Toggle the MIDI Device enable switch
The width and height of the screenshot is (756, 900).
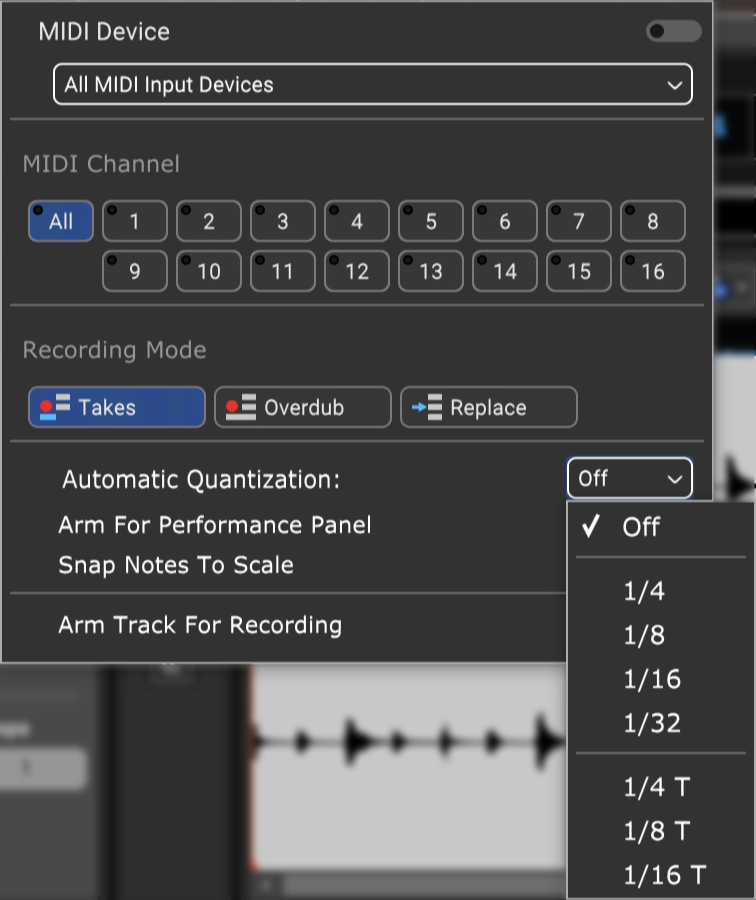pyautogui.click(x=673, y=31)
